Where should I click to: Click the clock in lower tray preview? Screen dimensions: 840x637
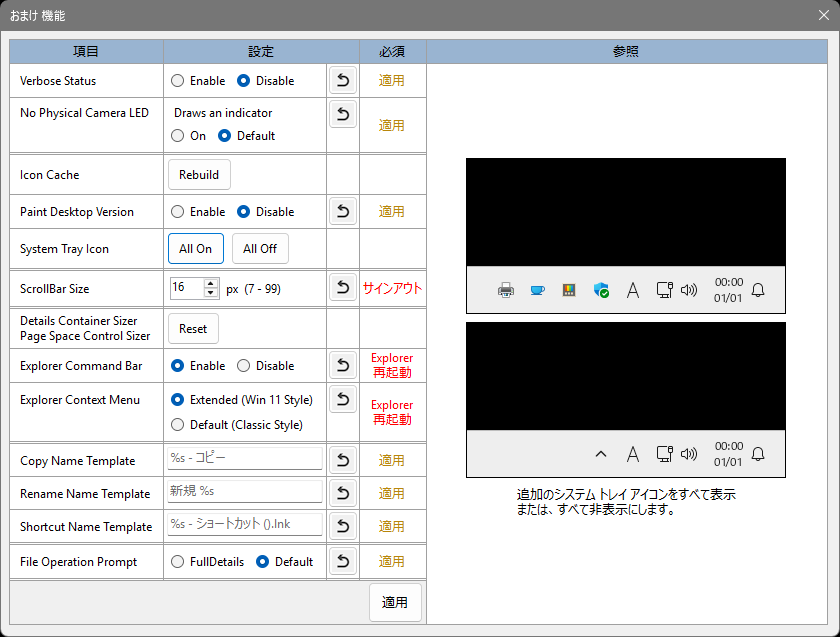coord(729,454)
